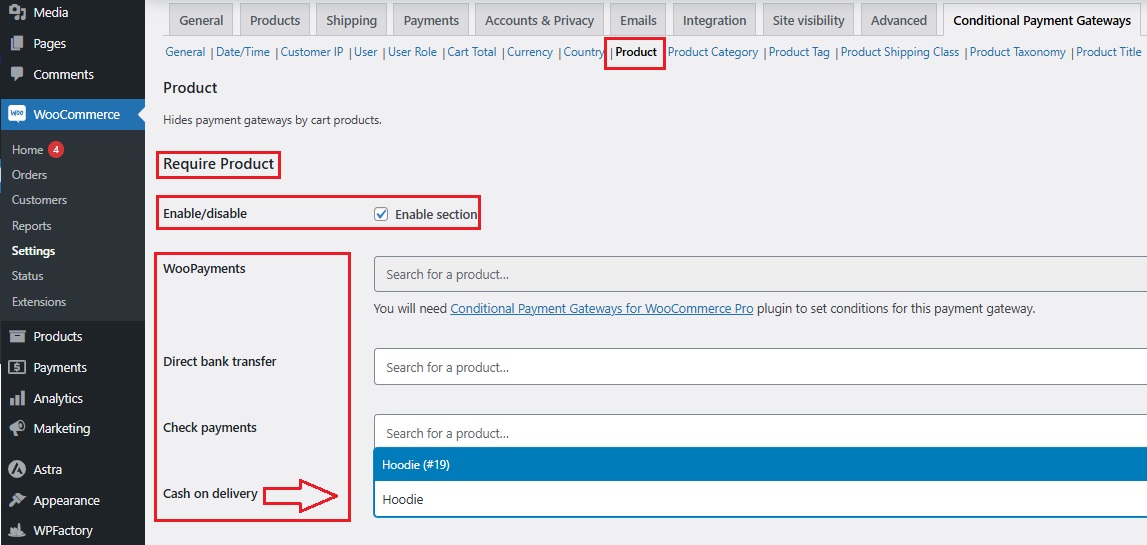The width and height of the screenshot is (1147, 545).
Task: Click the active Product sub-section link
Action: pyautogui.click(x=636, y=52)
